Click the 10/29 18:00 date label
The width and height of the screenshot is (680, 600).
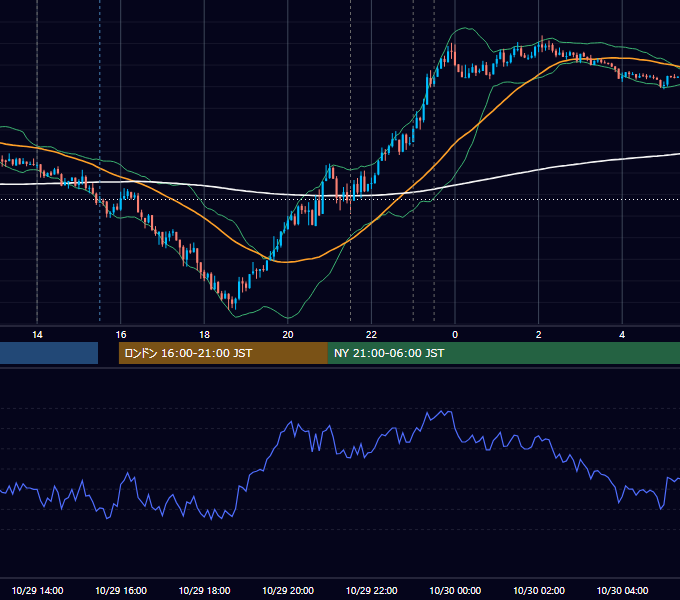pyautogui.click(x=204, y=590)
